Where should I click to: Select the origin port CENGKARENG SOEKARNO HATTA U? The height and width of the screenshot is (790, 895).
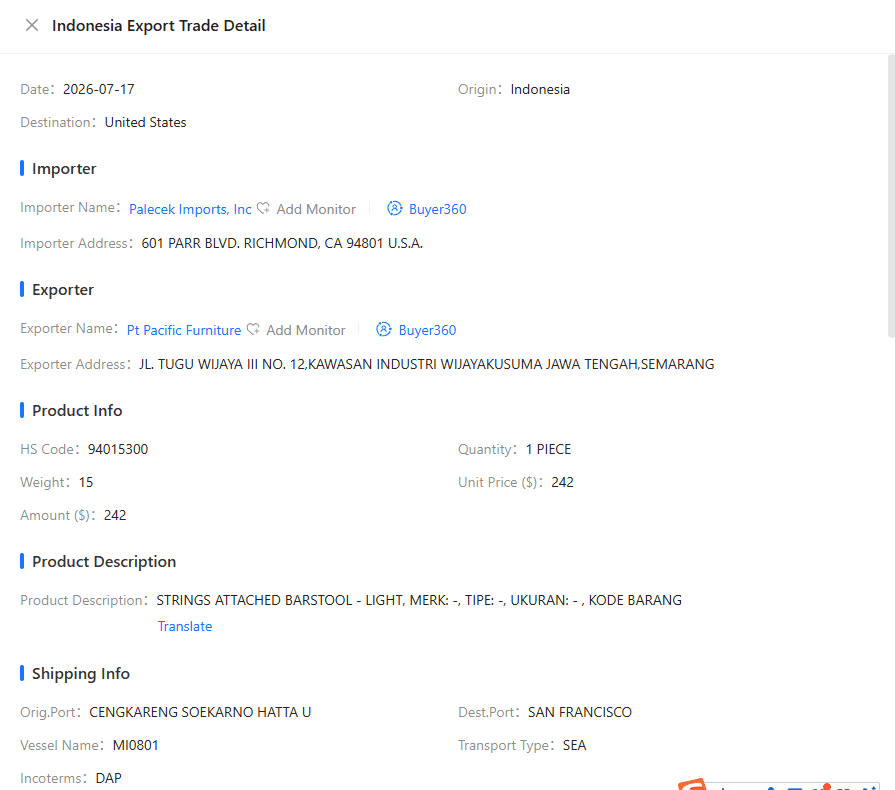[200, 712]
